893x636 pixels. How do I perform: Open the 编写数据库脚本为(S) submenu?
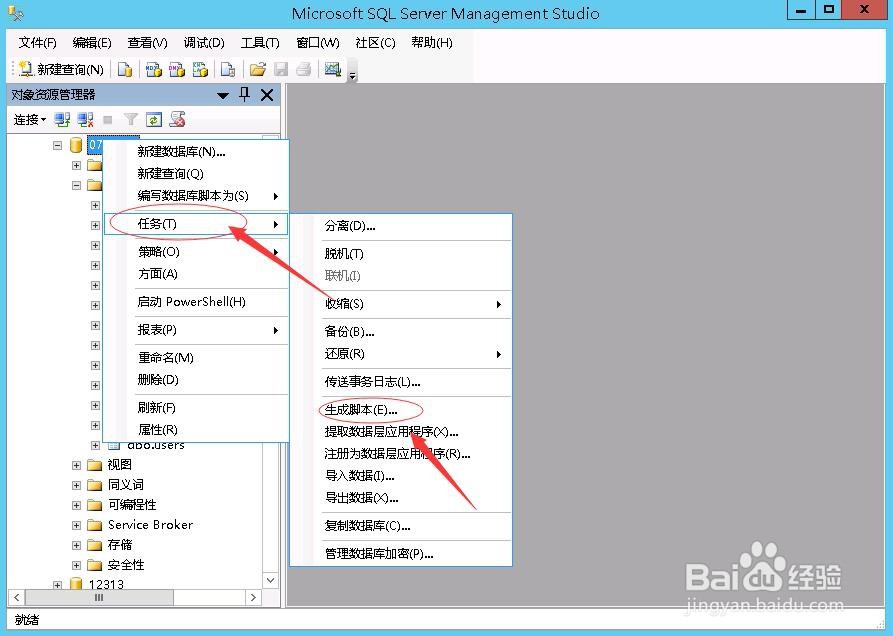point(196,196)
